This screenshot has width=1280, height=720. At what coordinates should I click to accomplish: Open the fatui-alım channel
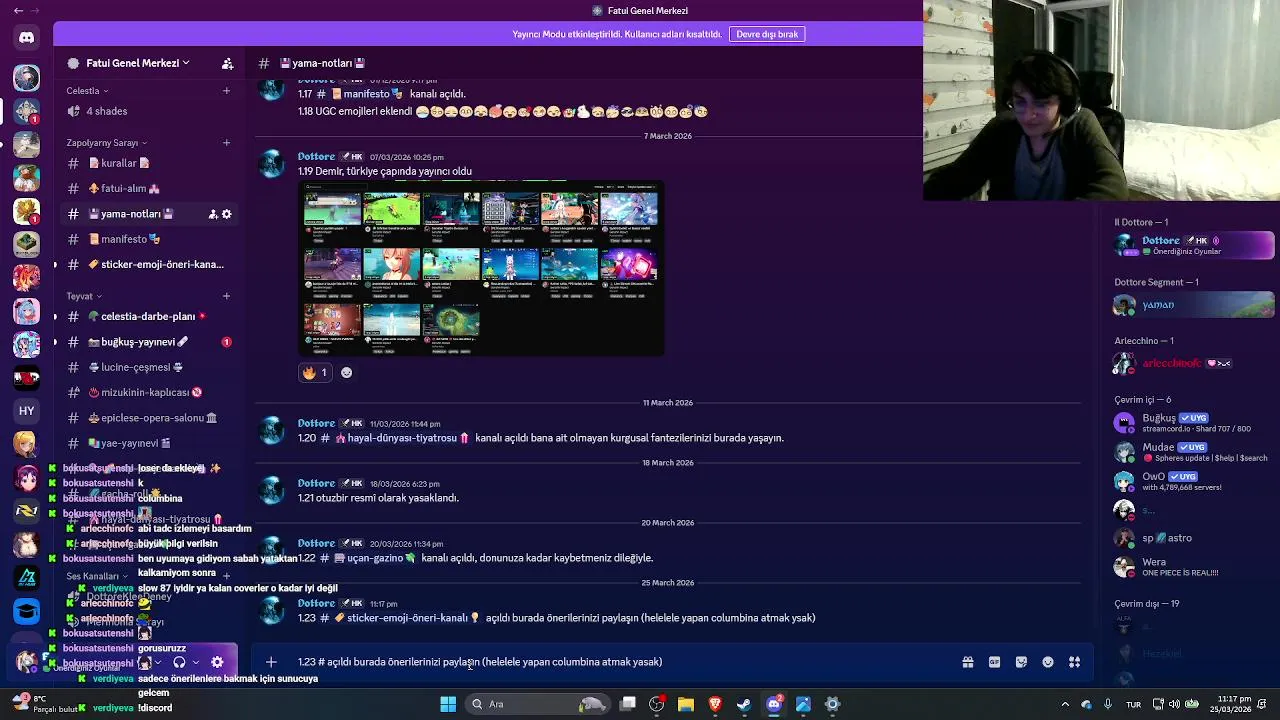pos(147,188)
